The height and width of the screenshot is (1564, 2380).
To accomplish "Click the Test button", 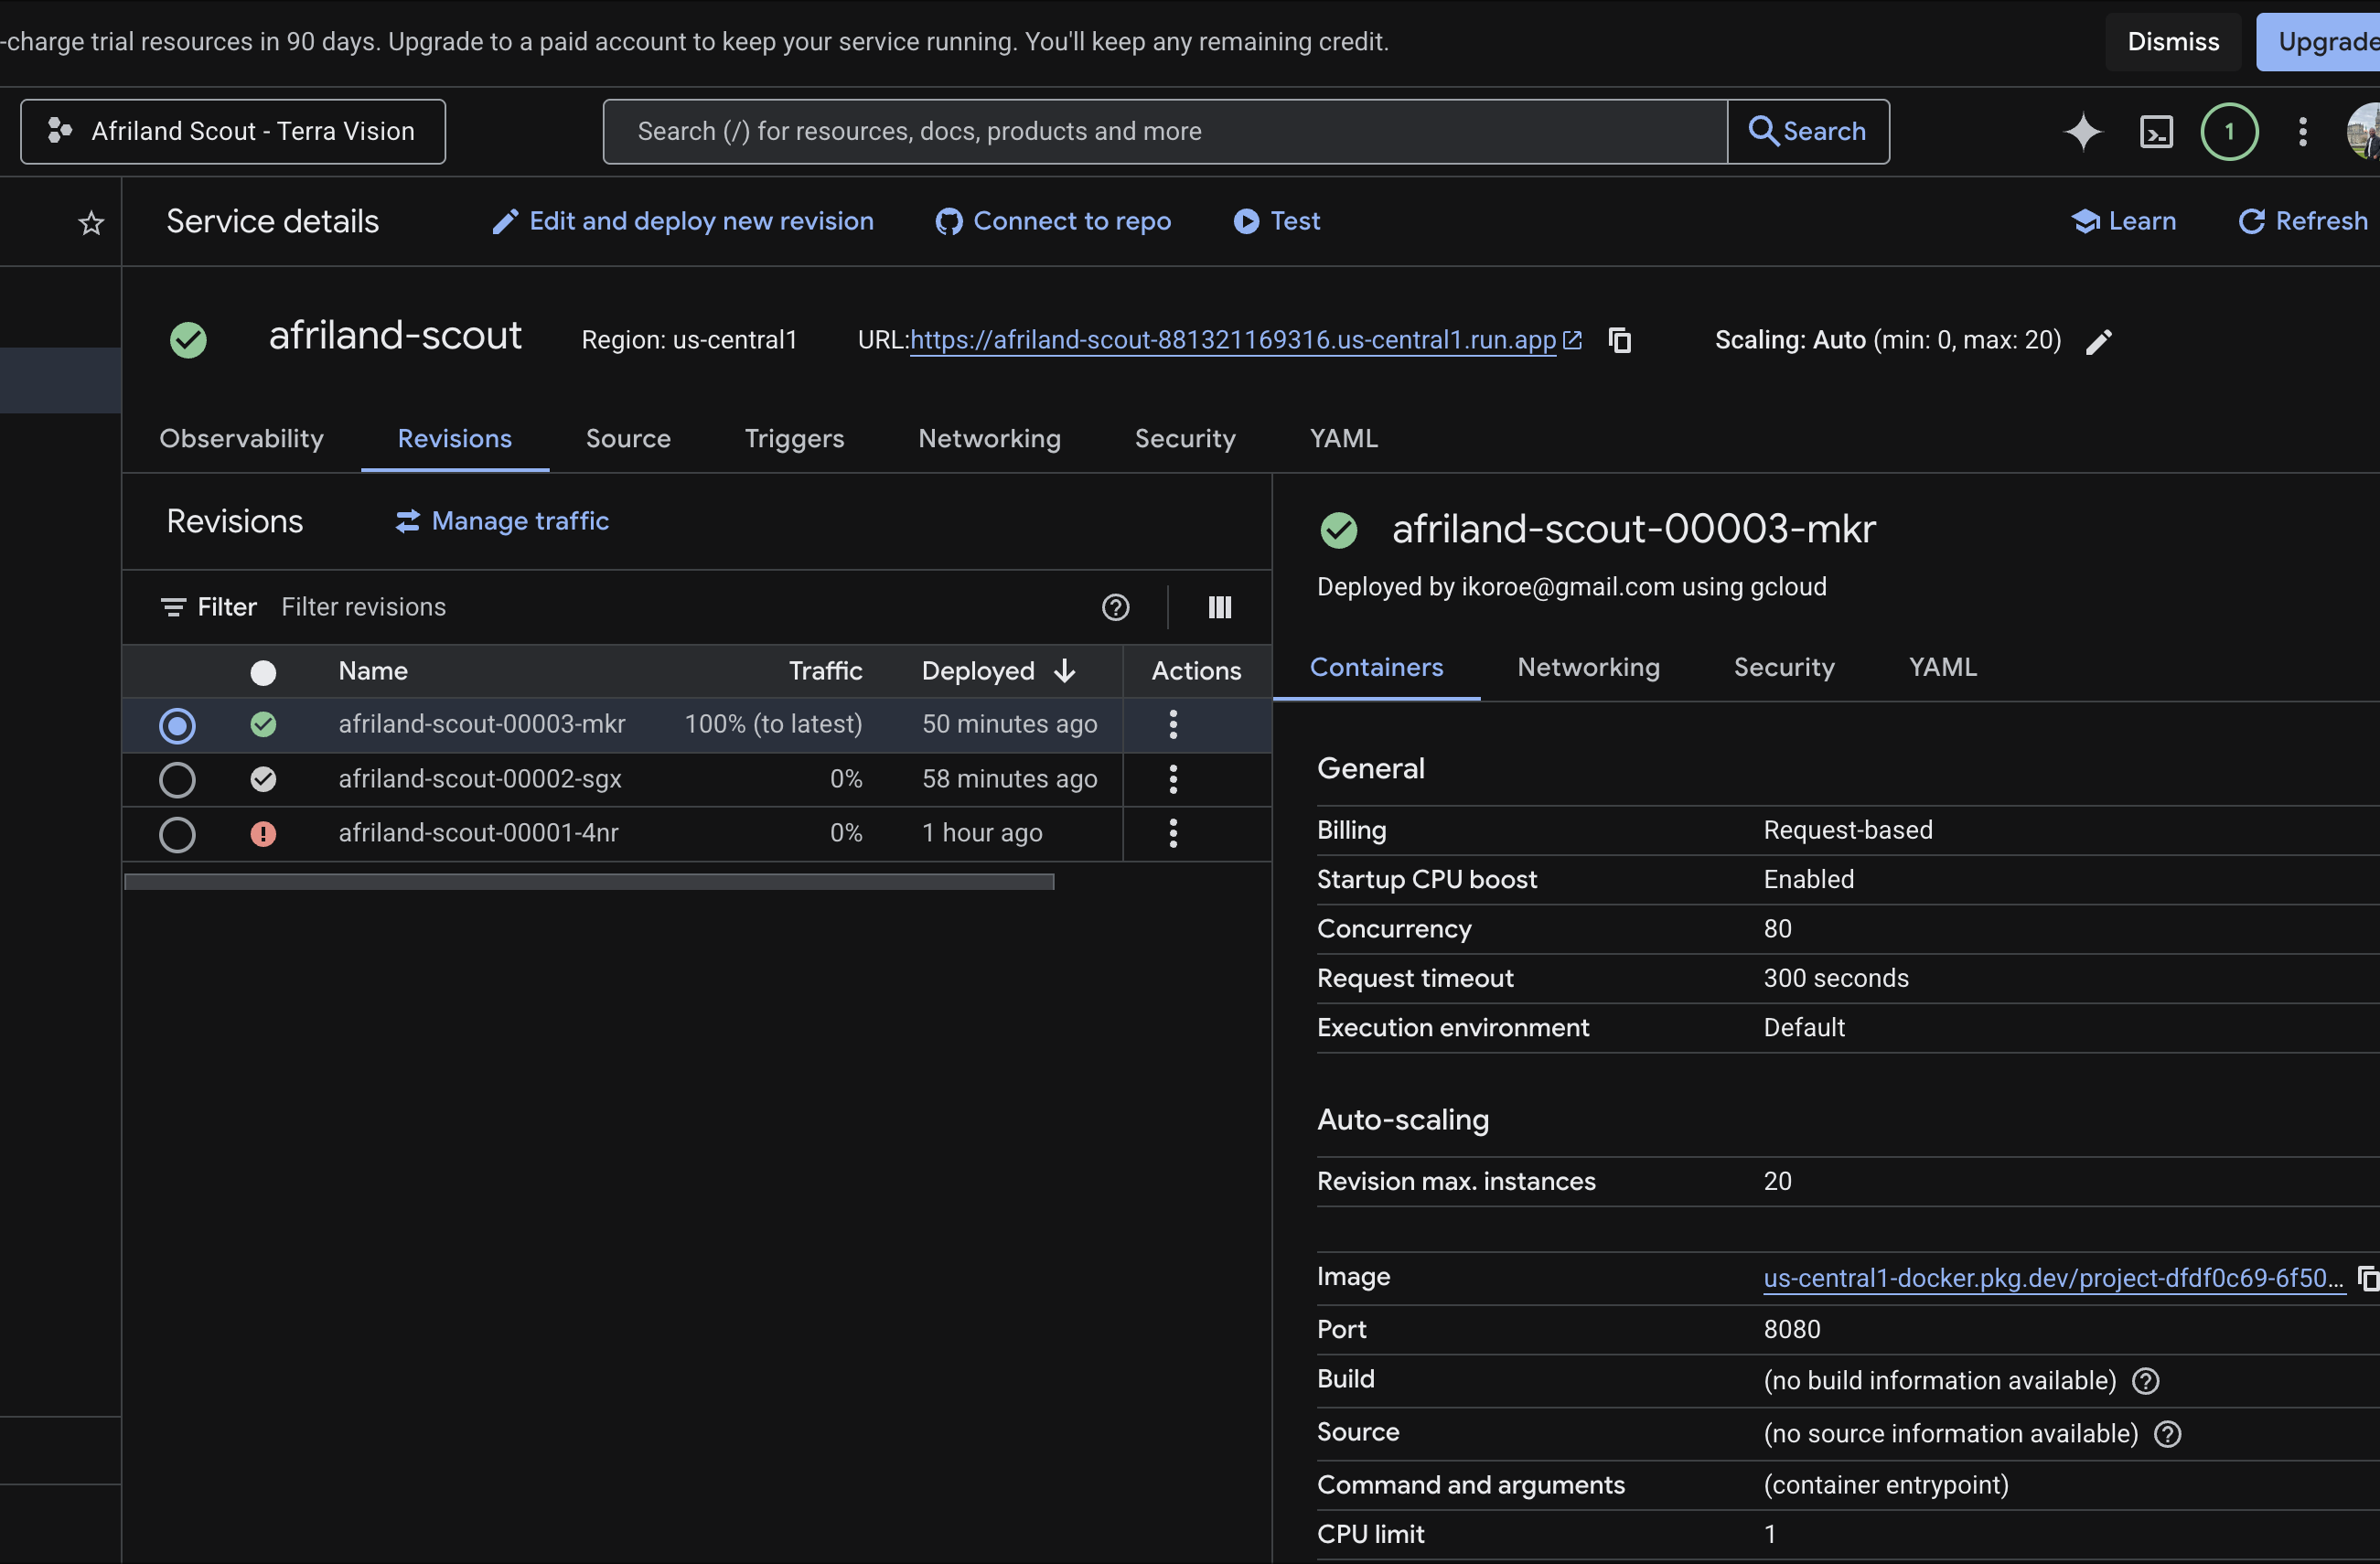I will (1277, 221).
